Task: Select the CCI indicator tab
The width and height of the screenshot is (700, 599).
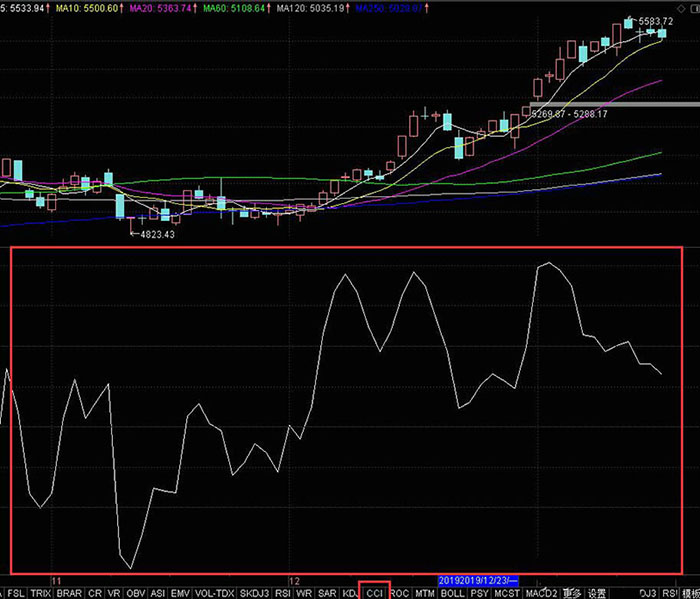Action: (x=374, y=593)
